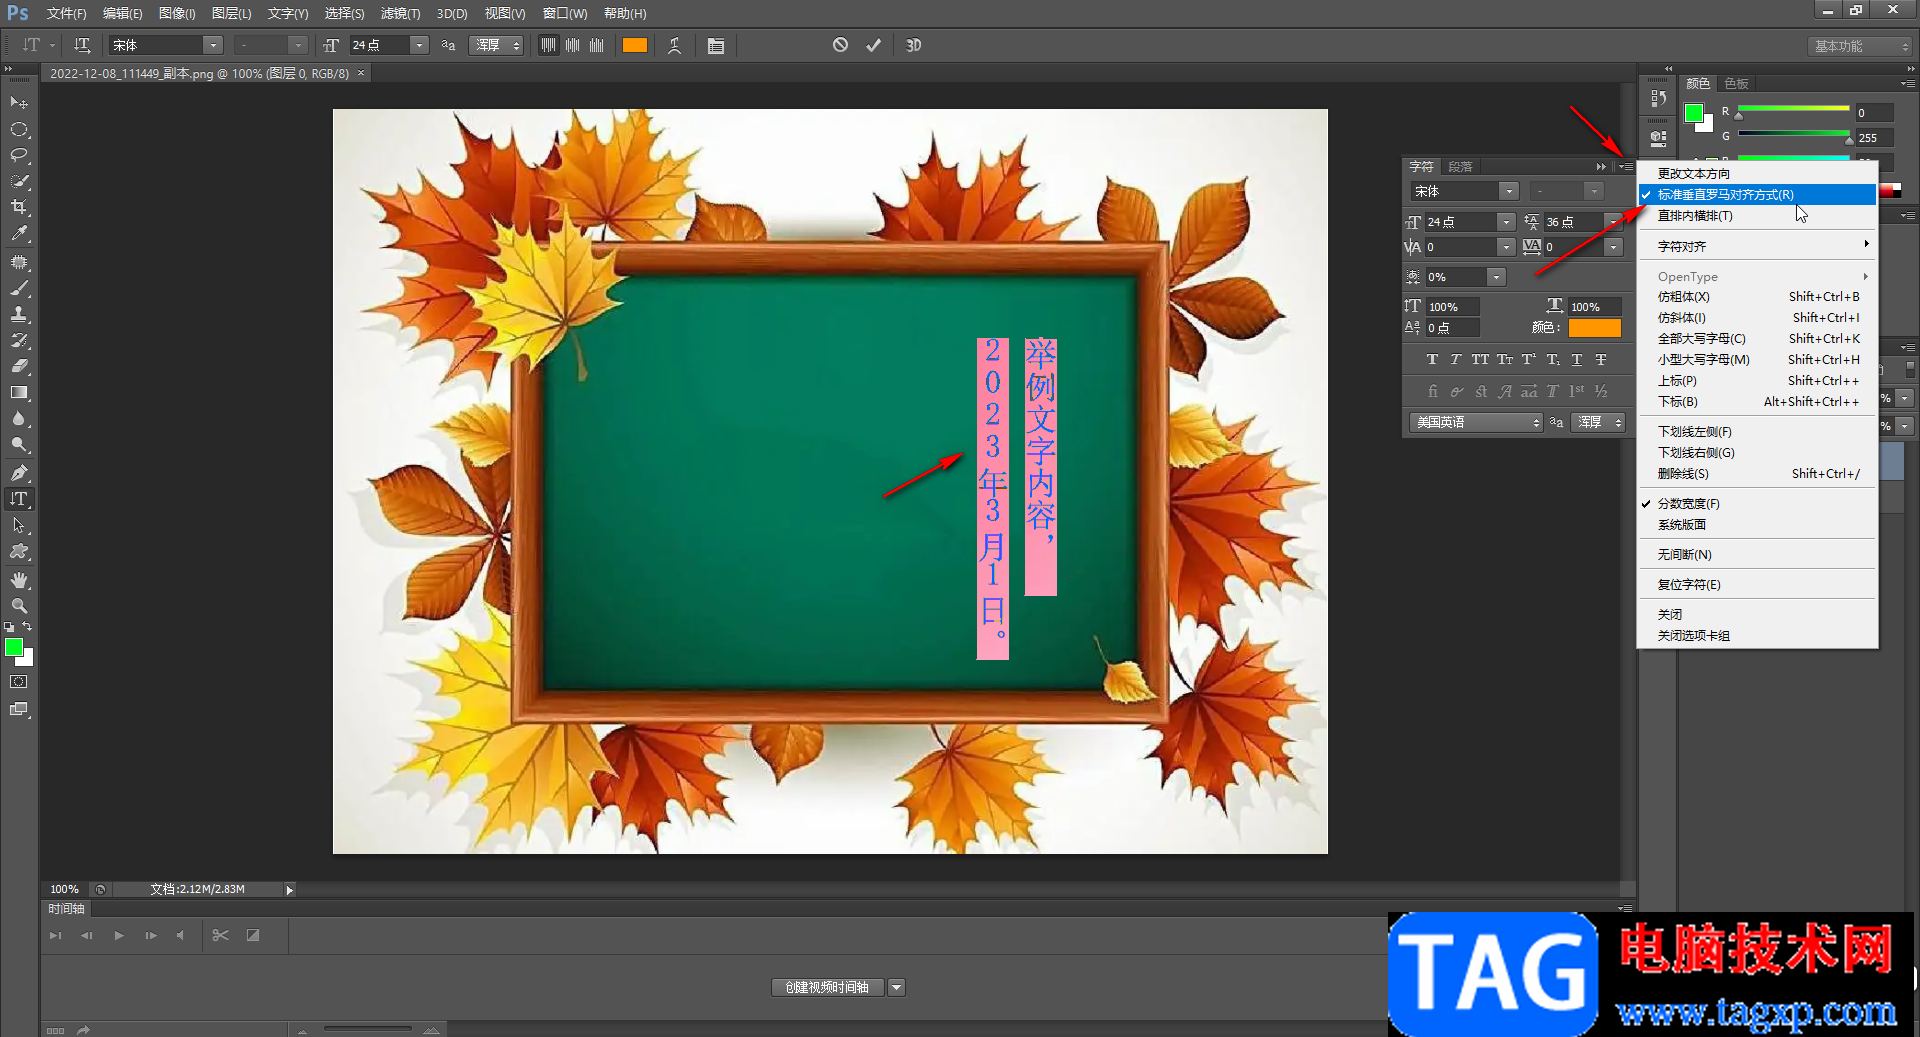This screenshot has width=1920, height=1037.
Task: Open font family dropdown in options bar
Action: tap(213, 45)
